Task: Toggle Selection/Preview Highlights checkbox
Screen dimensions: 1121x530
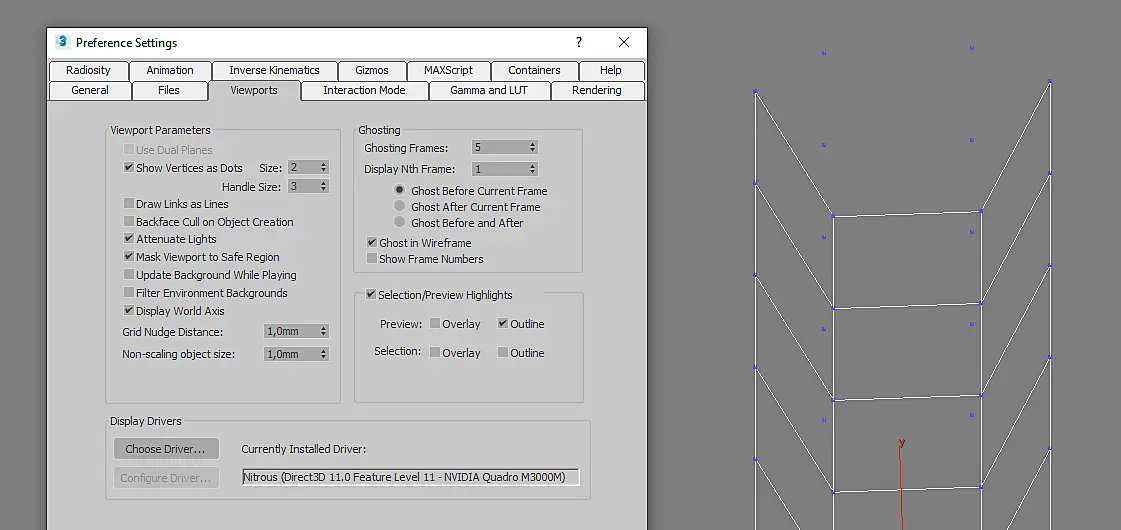Action: (371, 295)
